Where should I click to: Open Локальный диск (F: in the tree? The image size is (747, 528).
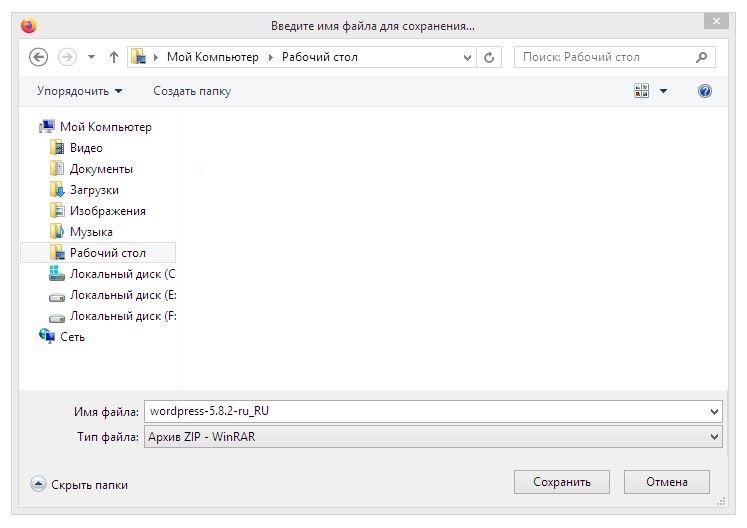point(123,315)
